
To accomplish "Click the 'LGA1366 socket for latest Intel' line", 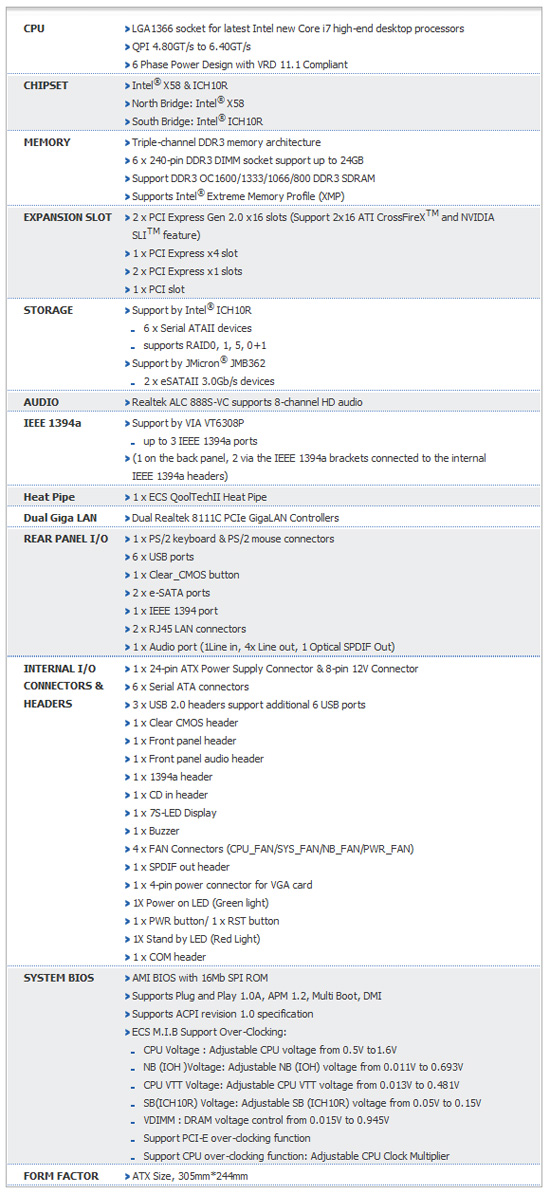I will tap(298, 28).
